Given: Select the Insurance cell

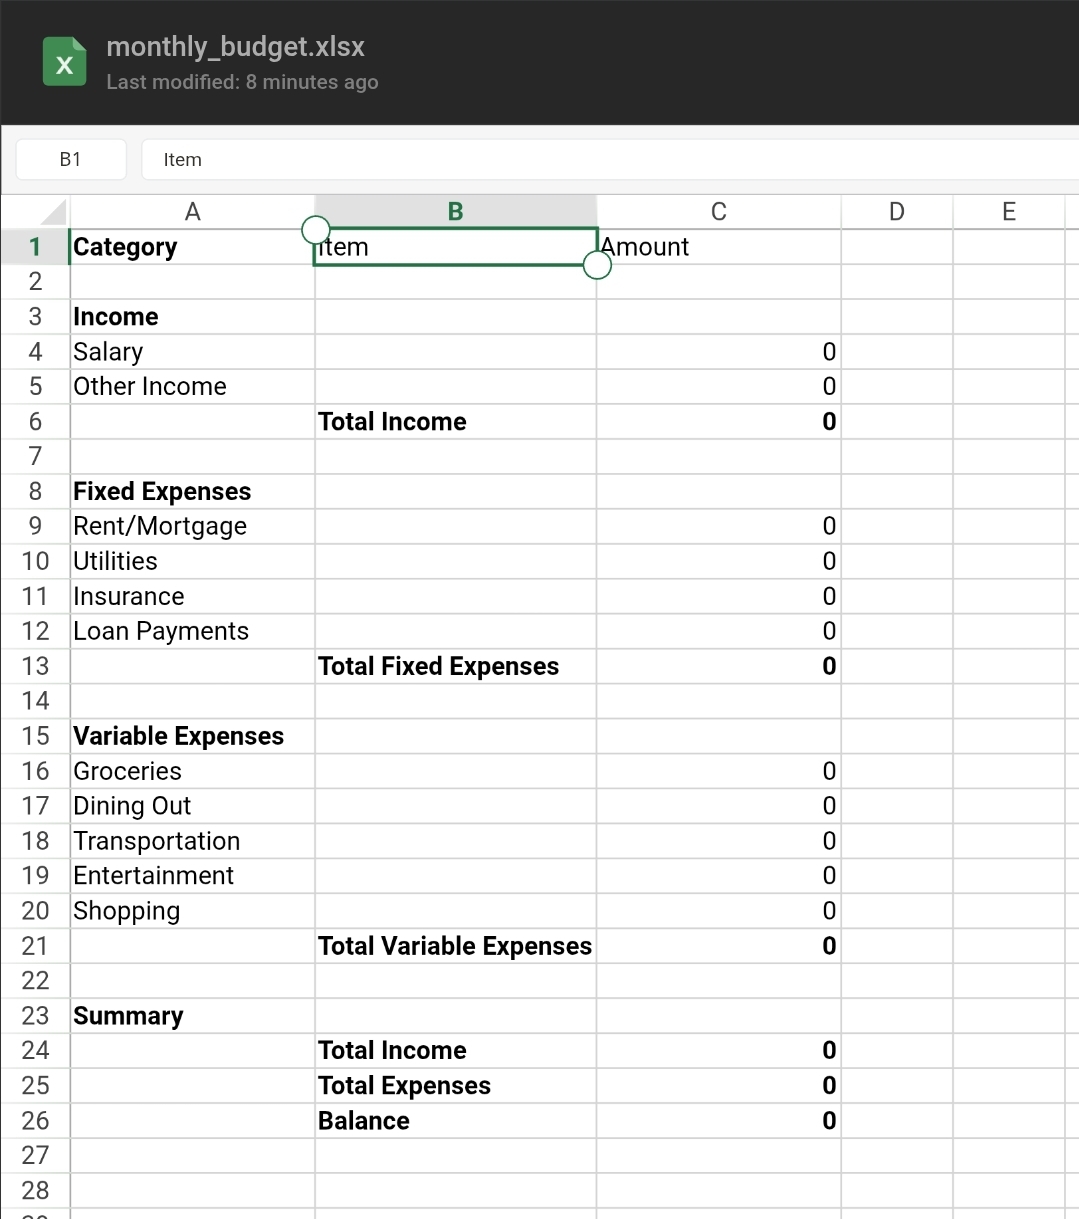Looking at the screenshot, I should [x=193, y=596].
